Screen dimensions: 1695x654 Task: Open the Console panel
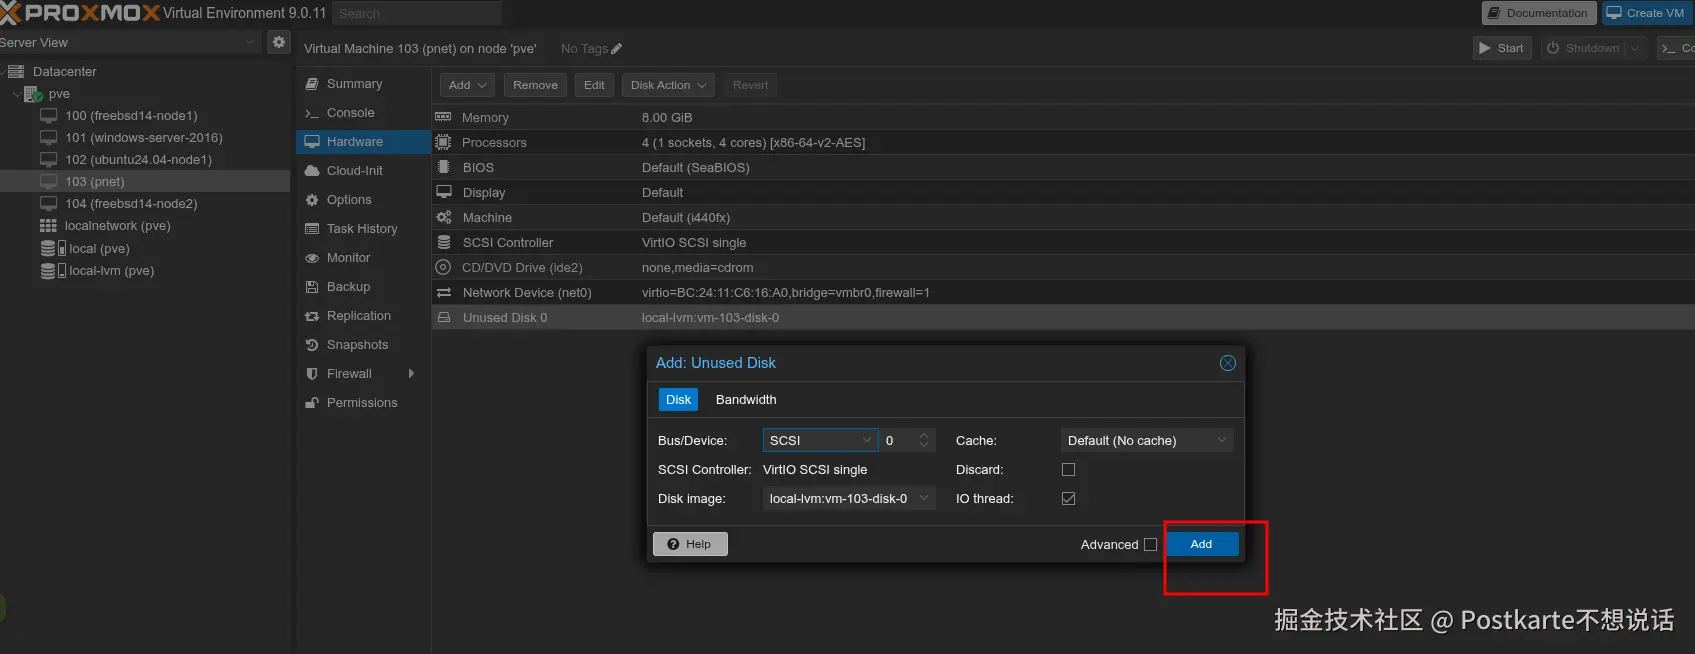point(350,113)
